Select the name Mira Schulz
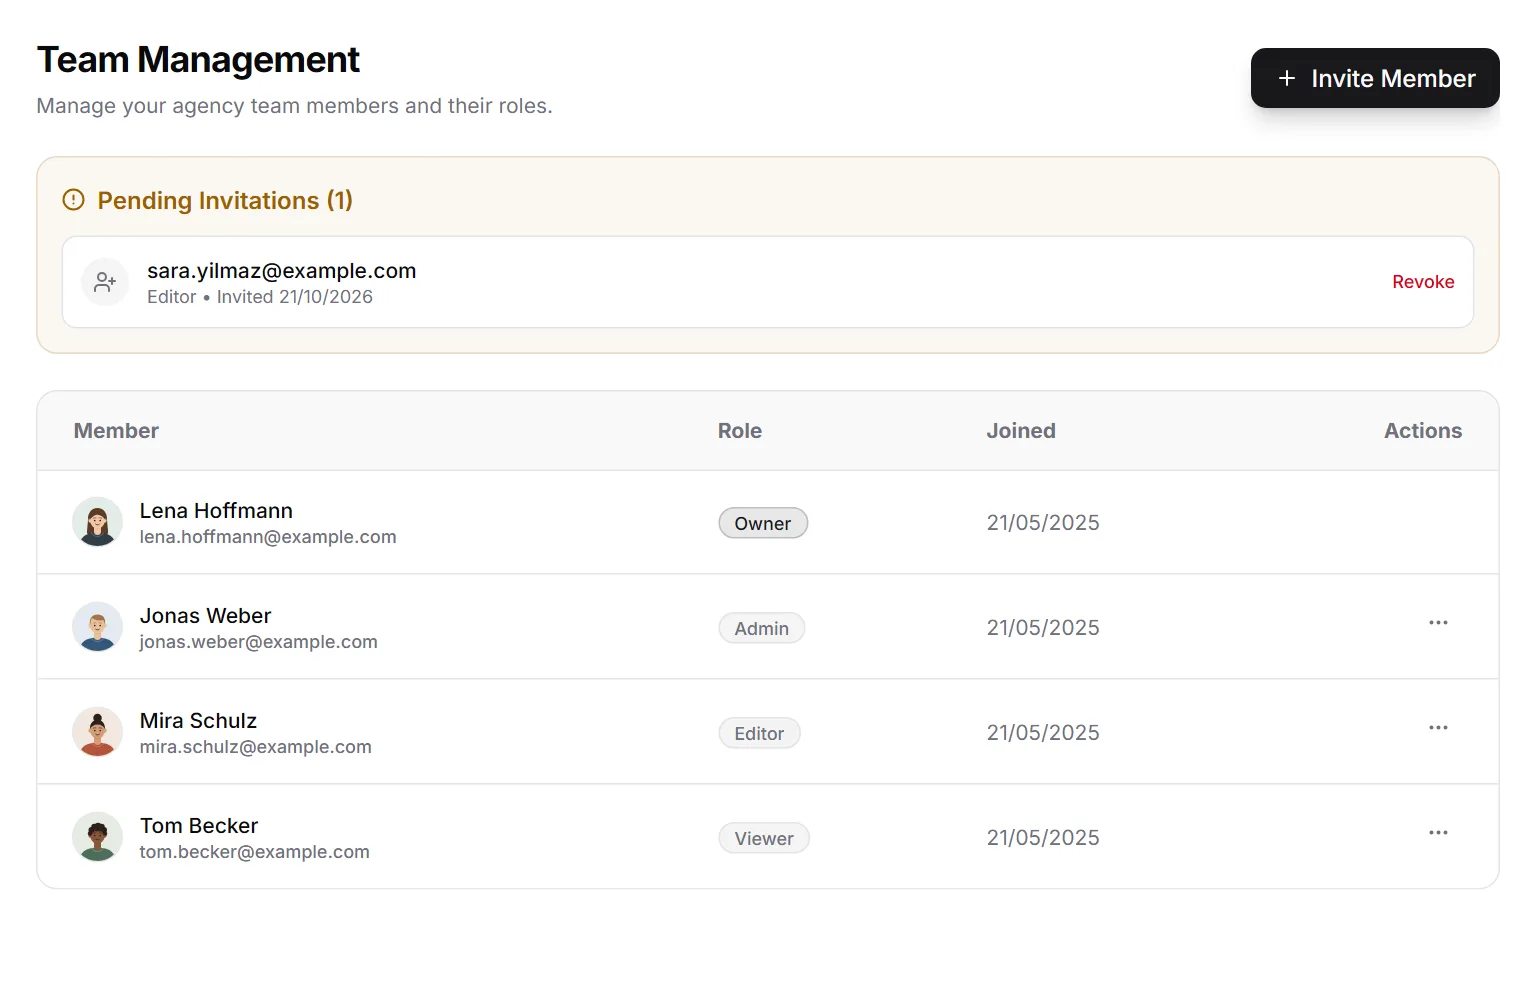 click(198, 721)
